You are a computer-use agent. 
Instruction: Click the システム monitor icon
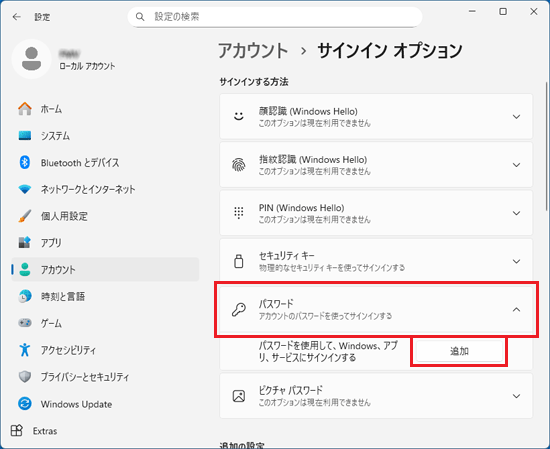click(x=25, y=135)
